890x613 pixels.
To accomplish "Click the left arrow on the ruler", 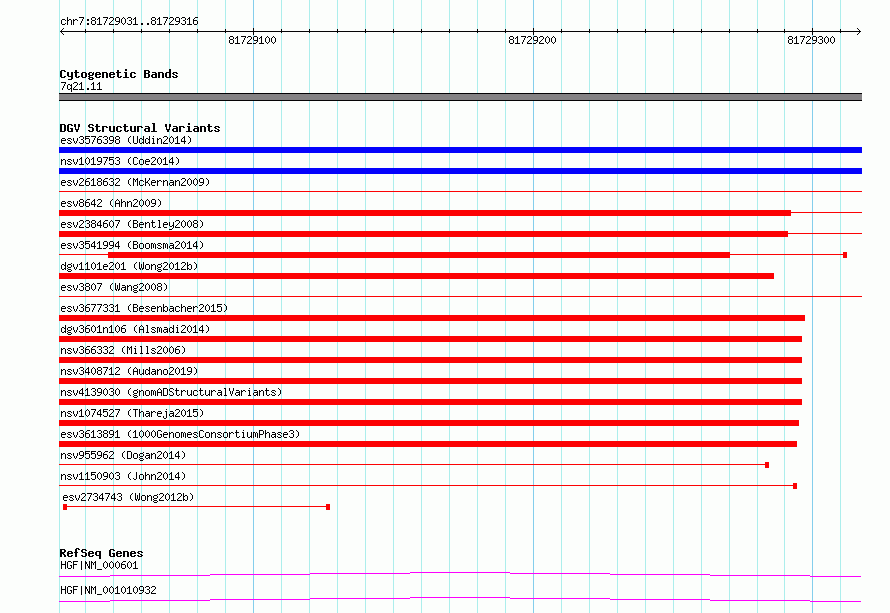I will click(62, 31).
